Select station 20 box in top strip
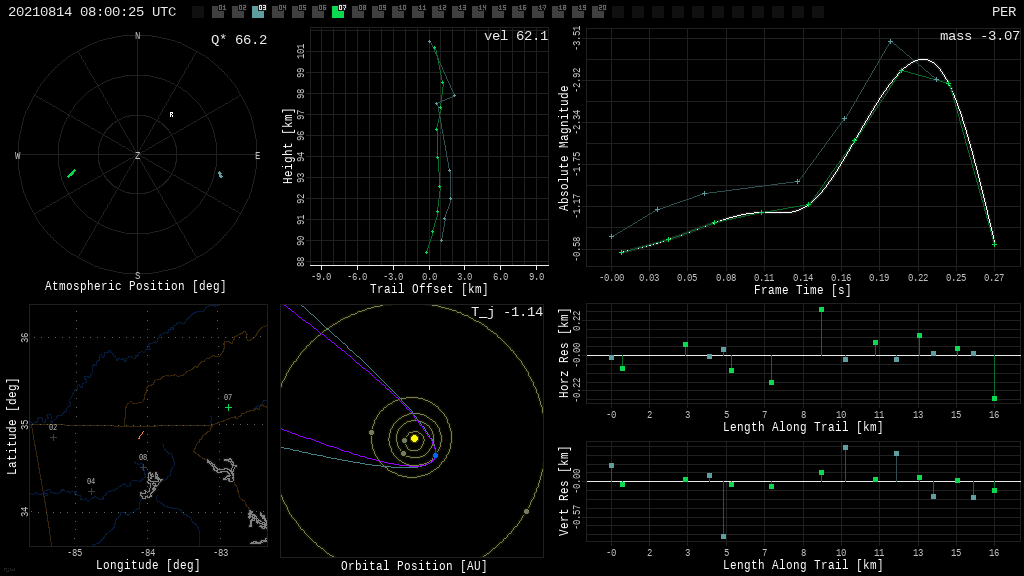 point(598,12)
